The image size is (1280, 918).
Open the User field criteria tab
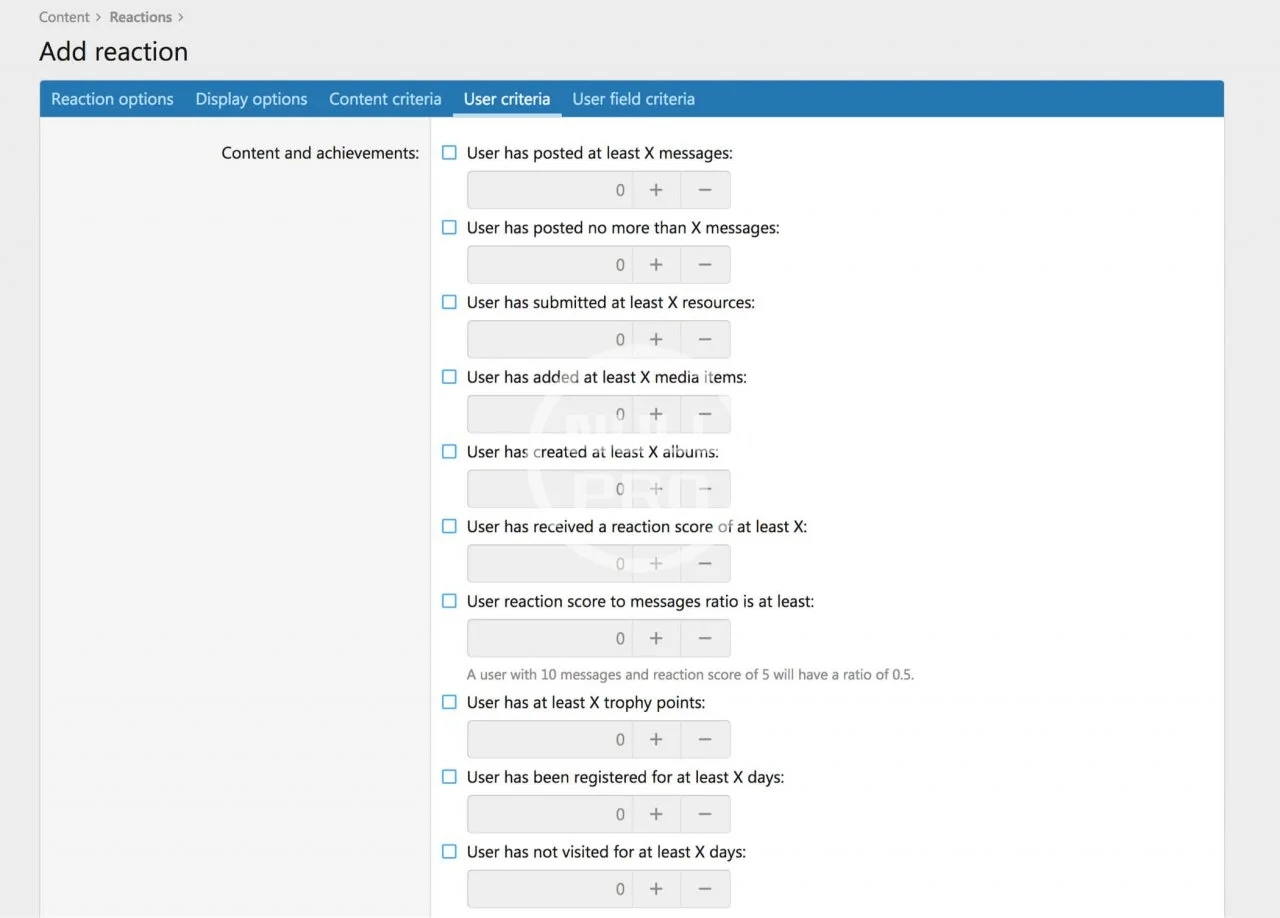pyautogui.click(x=633, y=99)
